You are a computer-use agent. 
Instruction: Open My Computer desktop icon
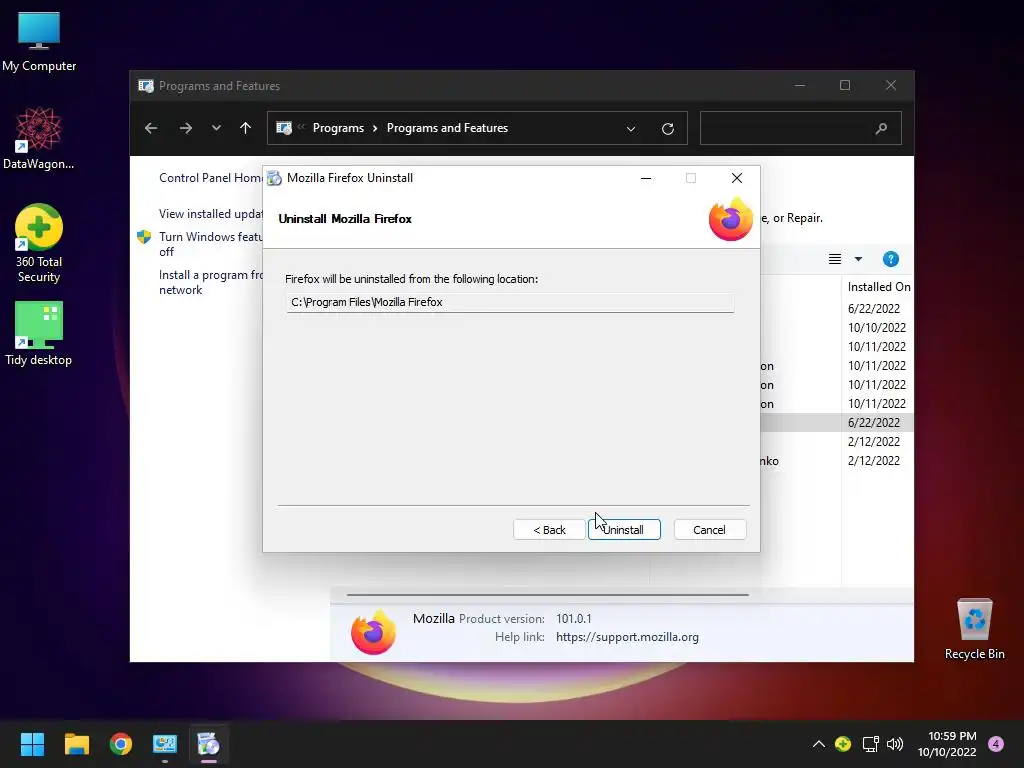pos(39,42)
